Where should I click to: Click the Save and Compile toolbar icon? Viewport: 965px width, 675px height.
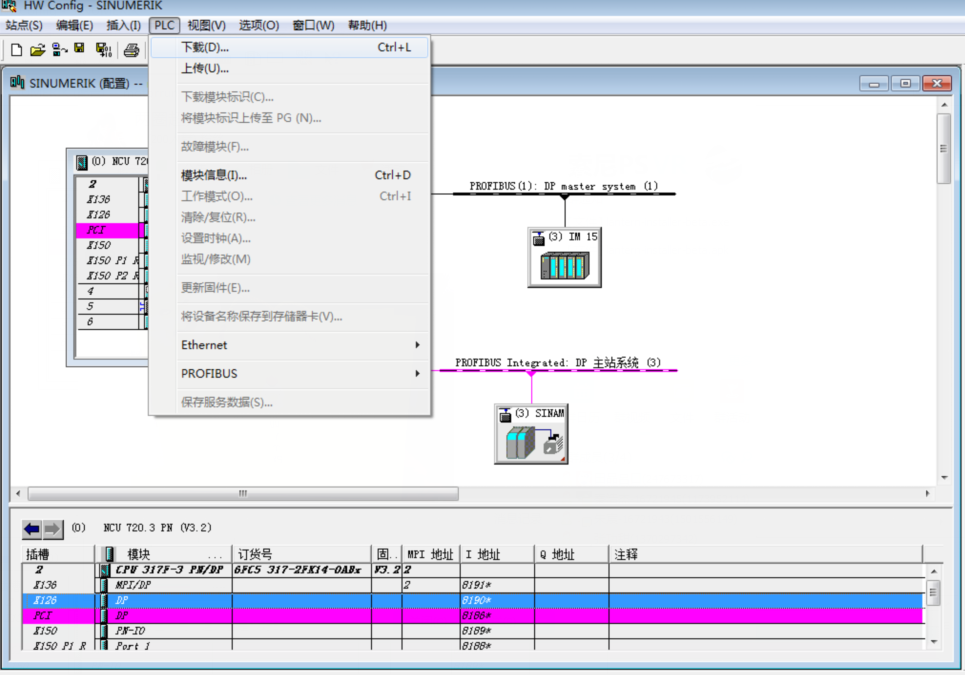(x=103, y=50)
